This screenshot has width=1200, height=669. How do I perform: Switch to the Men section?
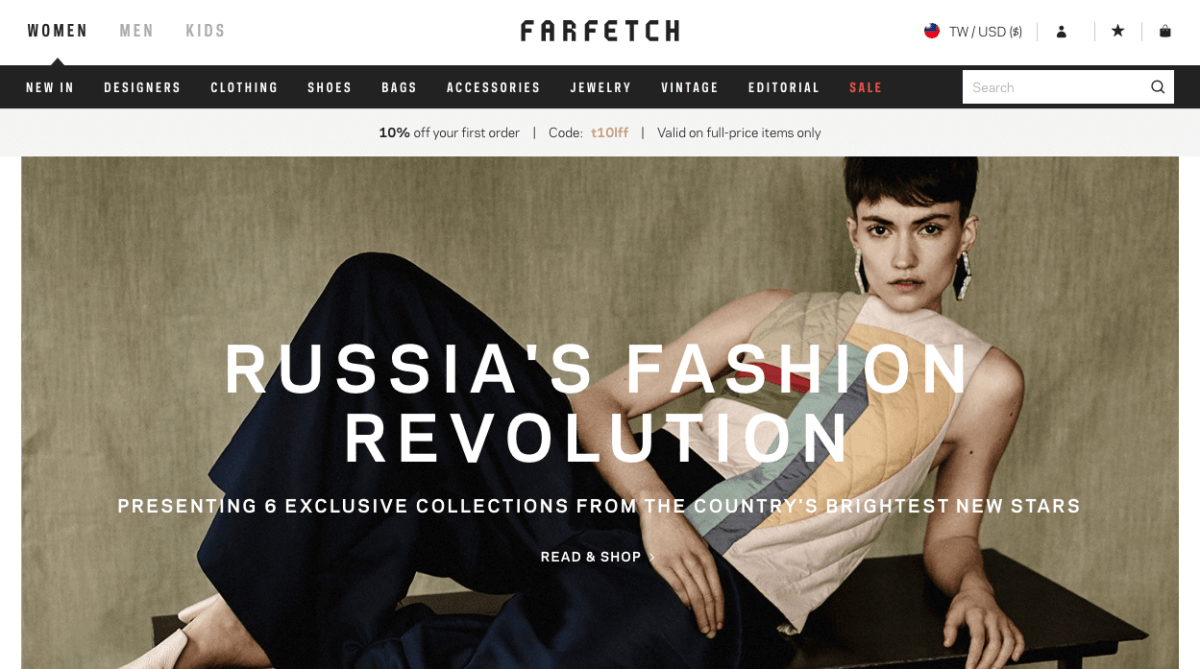(137, 31)
